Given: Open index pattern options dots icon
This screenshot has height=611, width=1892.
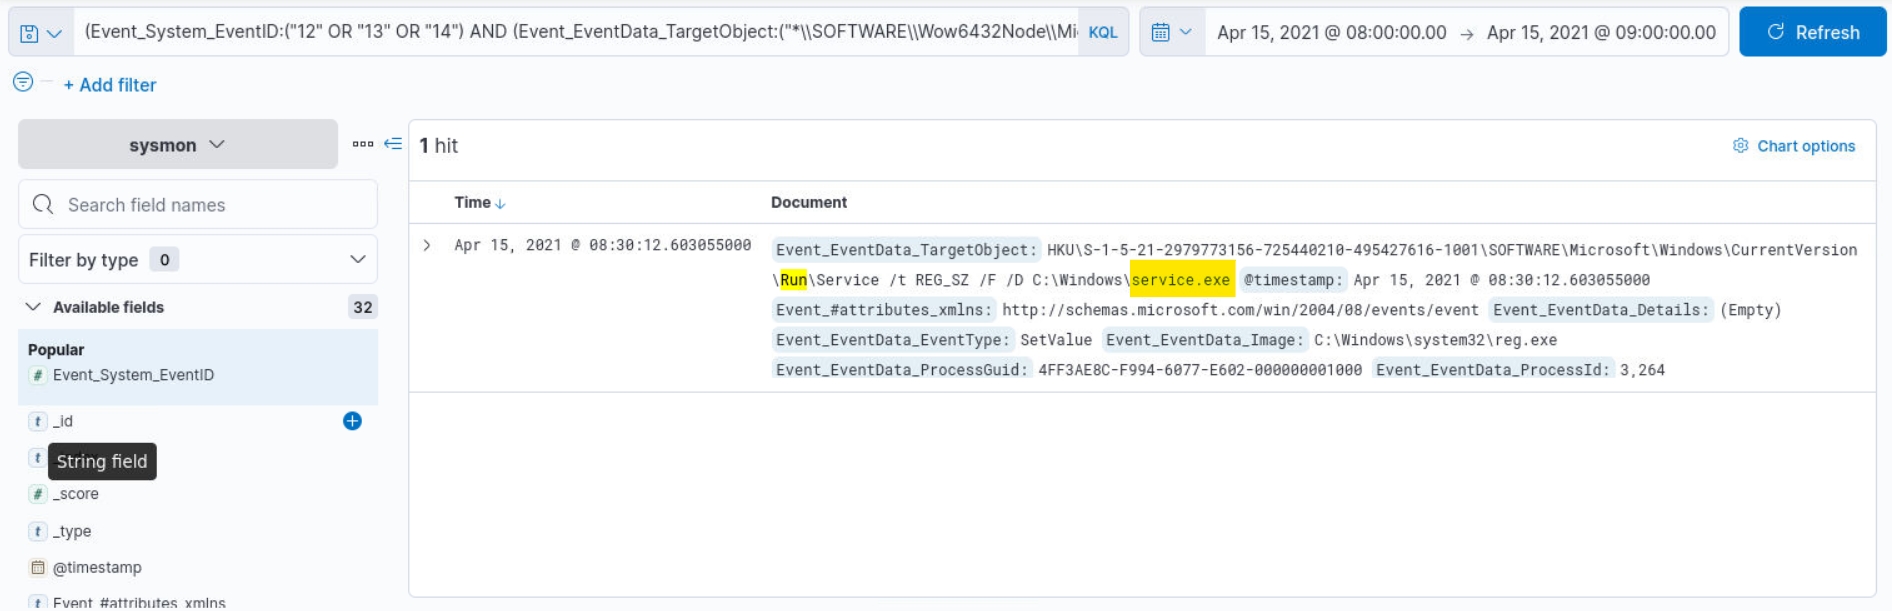Looking at the screenshot, I should tap(362, 144).
